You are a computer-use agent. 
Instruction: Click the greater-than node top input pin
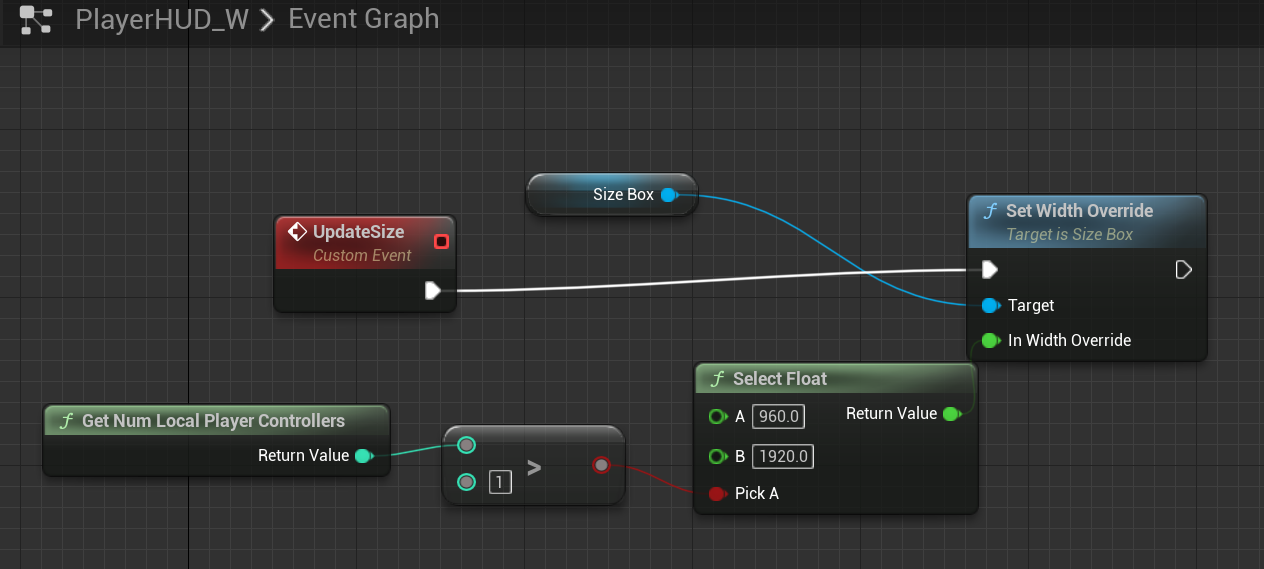[466, 445]
